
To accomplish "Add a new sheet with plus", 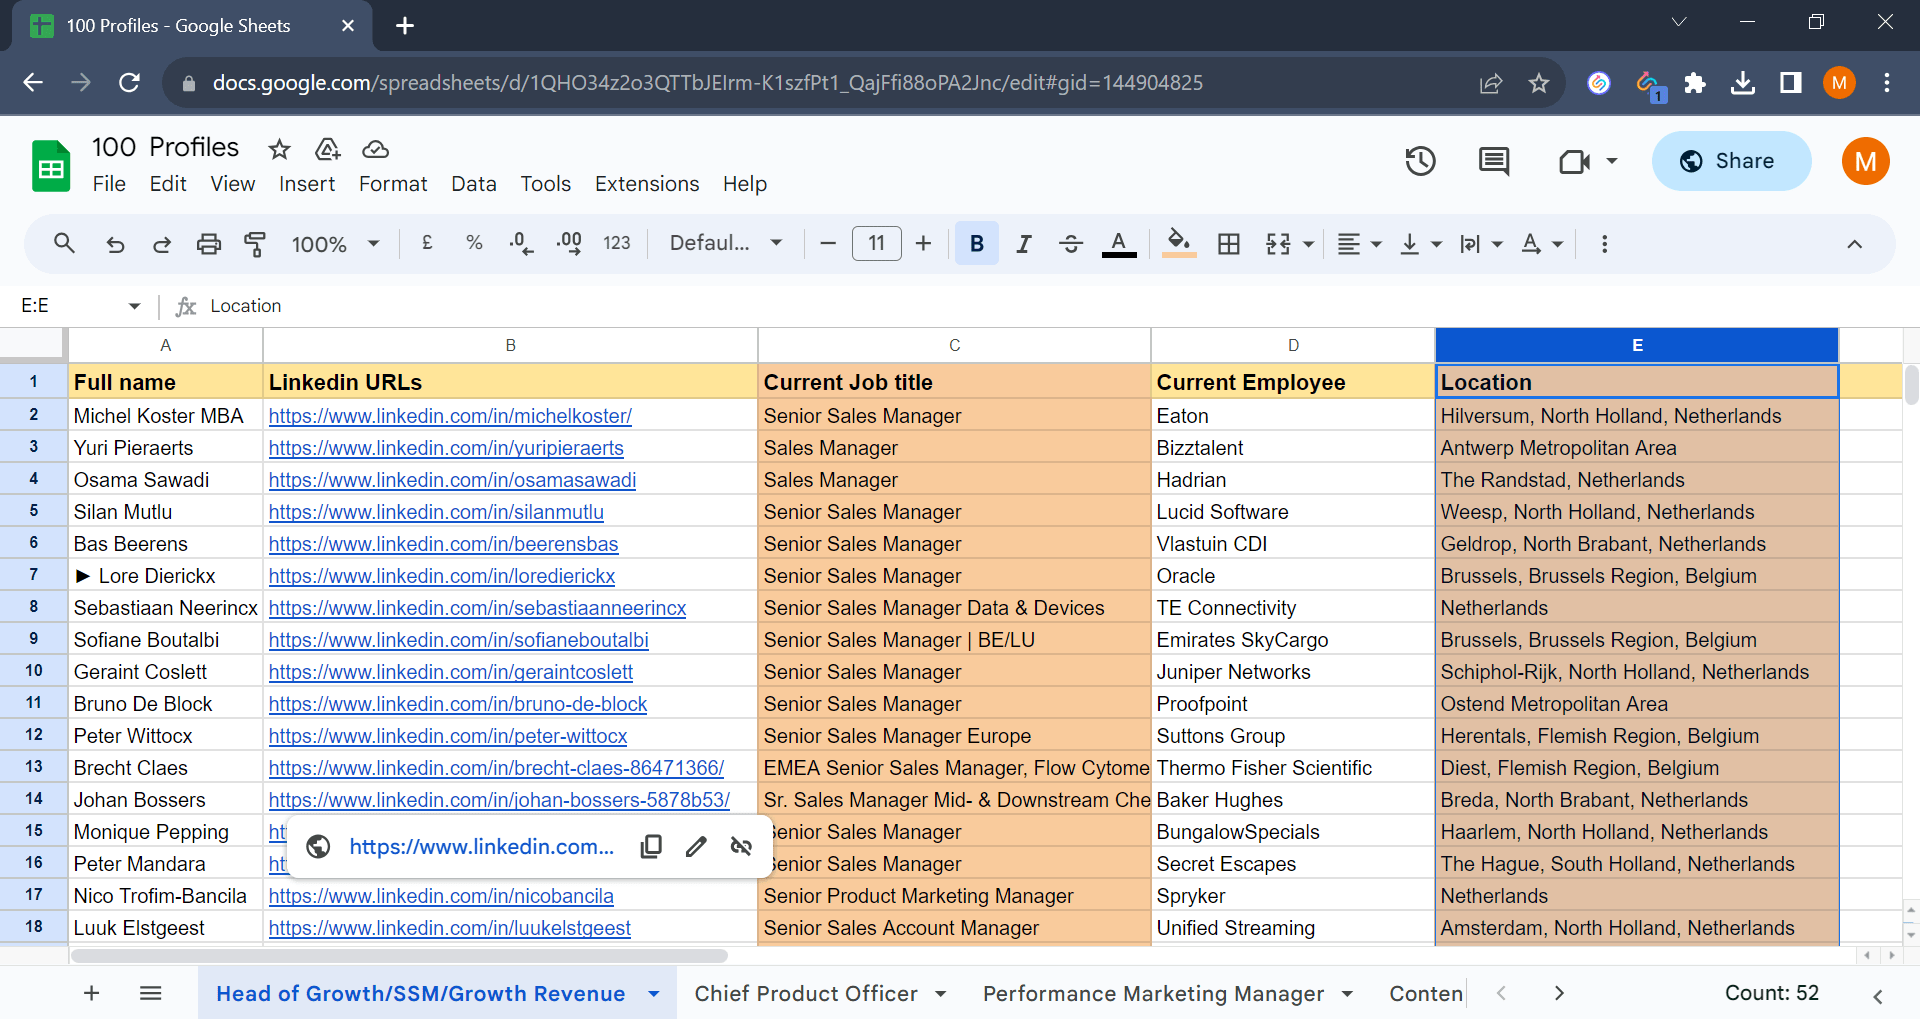I will [91, 993].
